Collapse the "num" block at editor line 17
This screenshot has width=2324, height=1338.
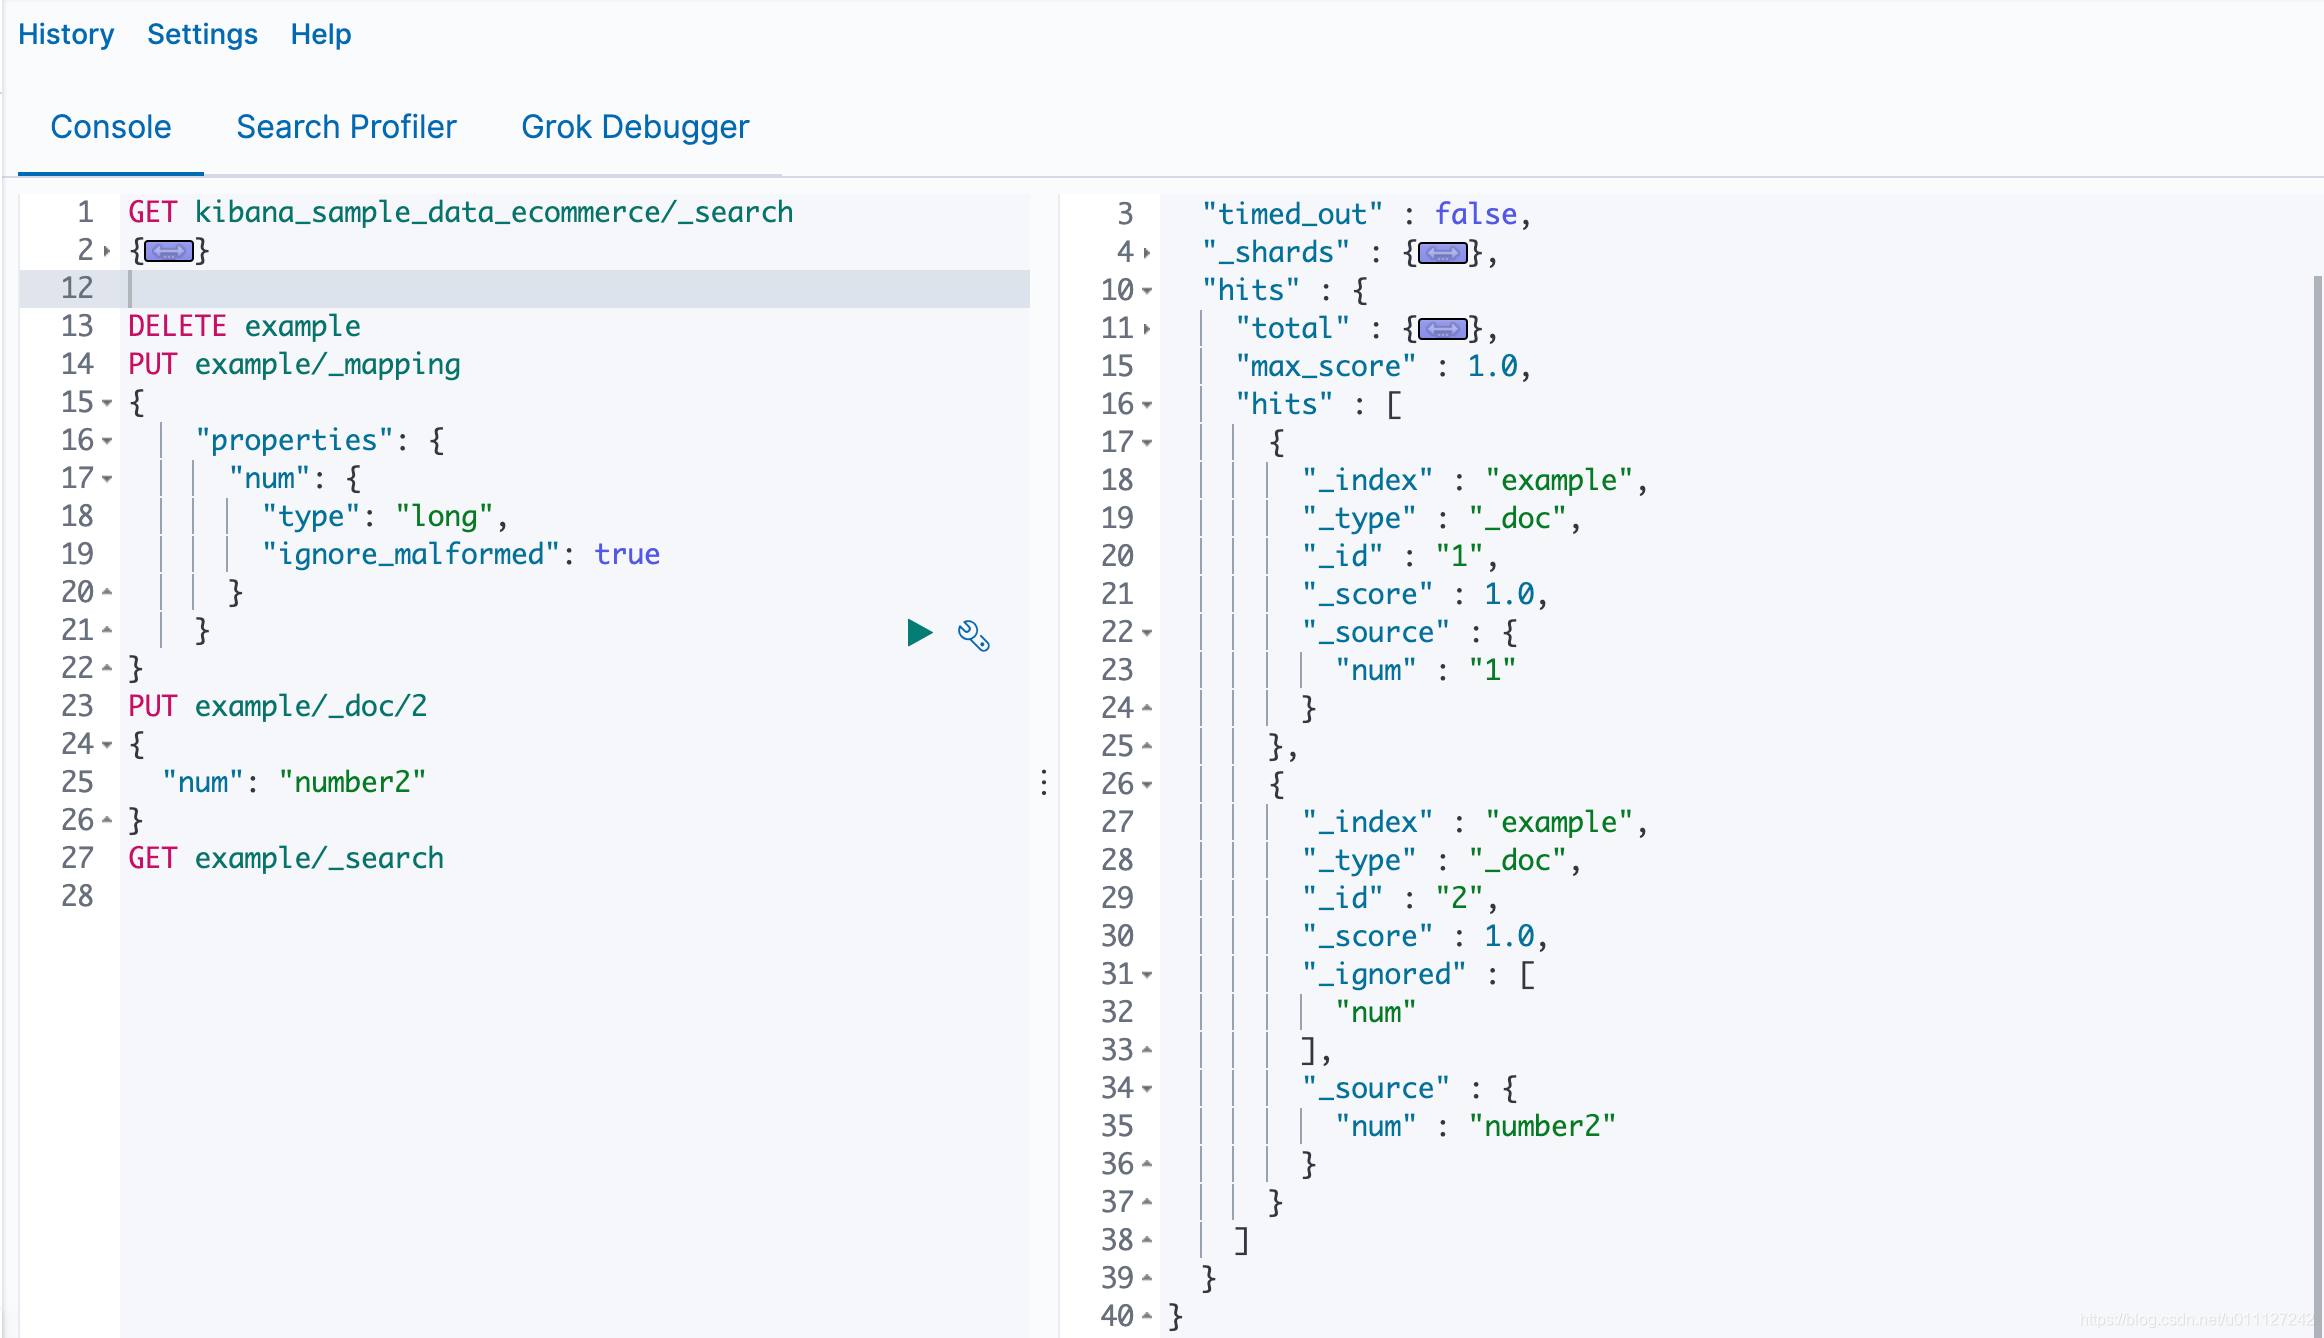click(x=107, y=479)
